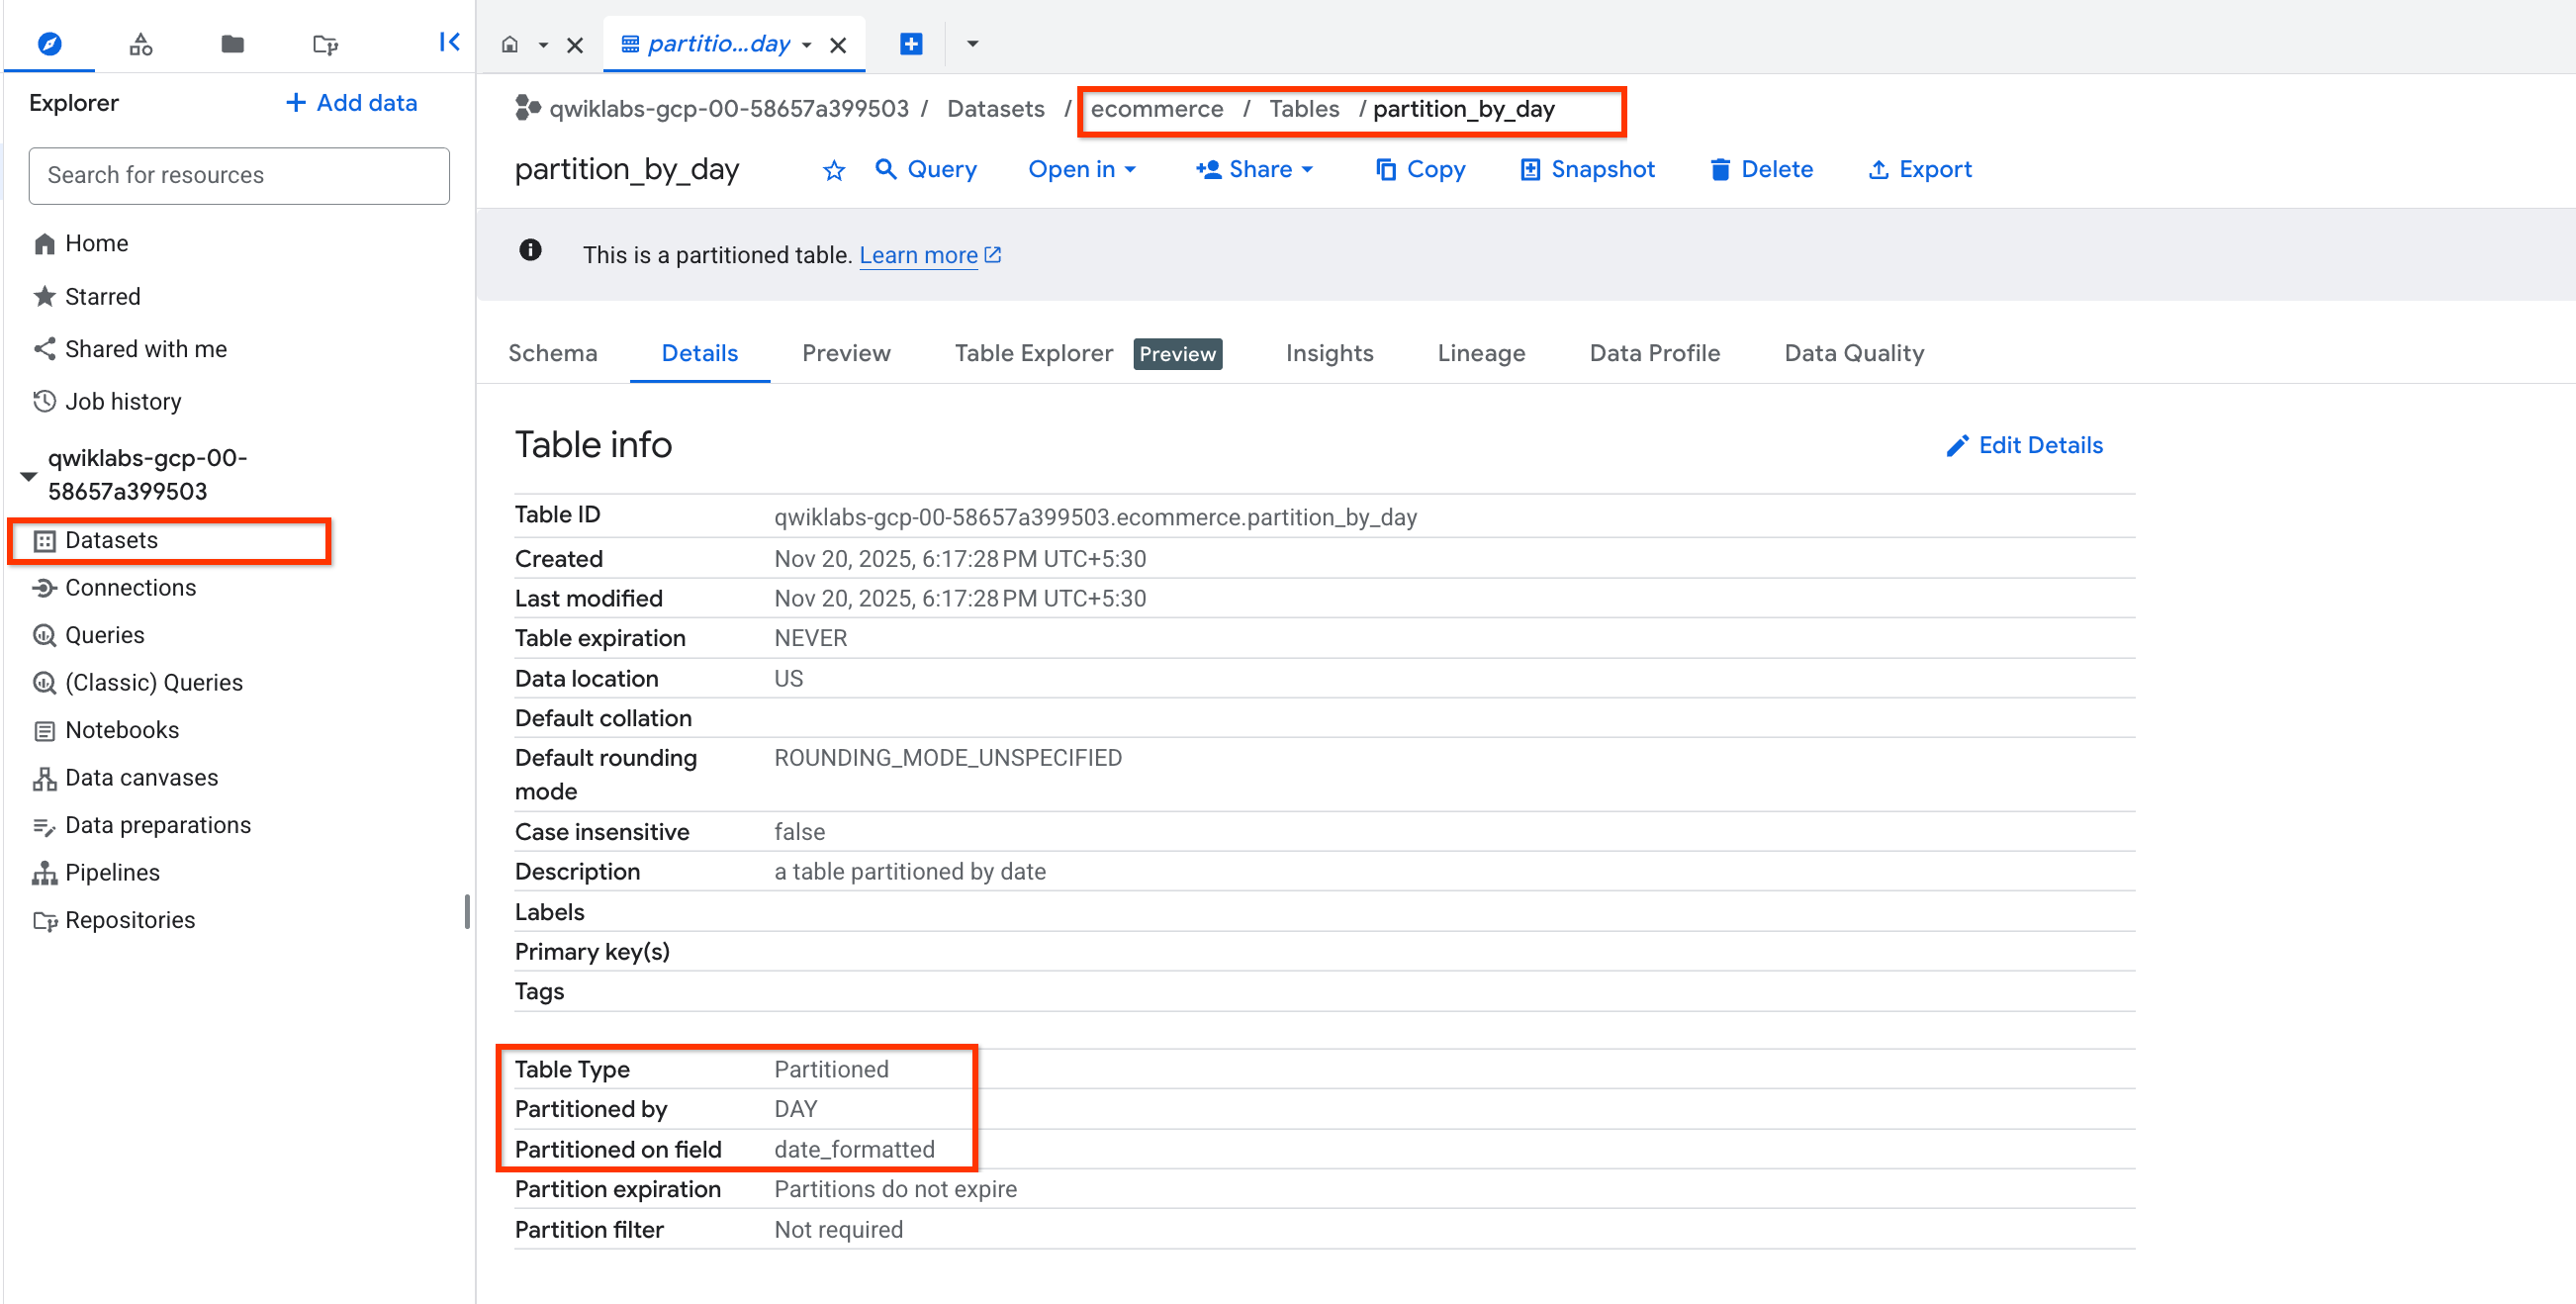Open a new editor tab with the plus icon
This screenshot has height=1304, width=2576.
909,43
